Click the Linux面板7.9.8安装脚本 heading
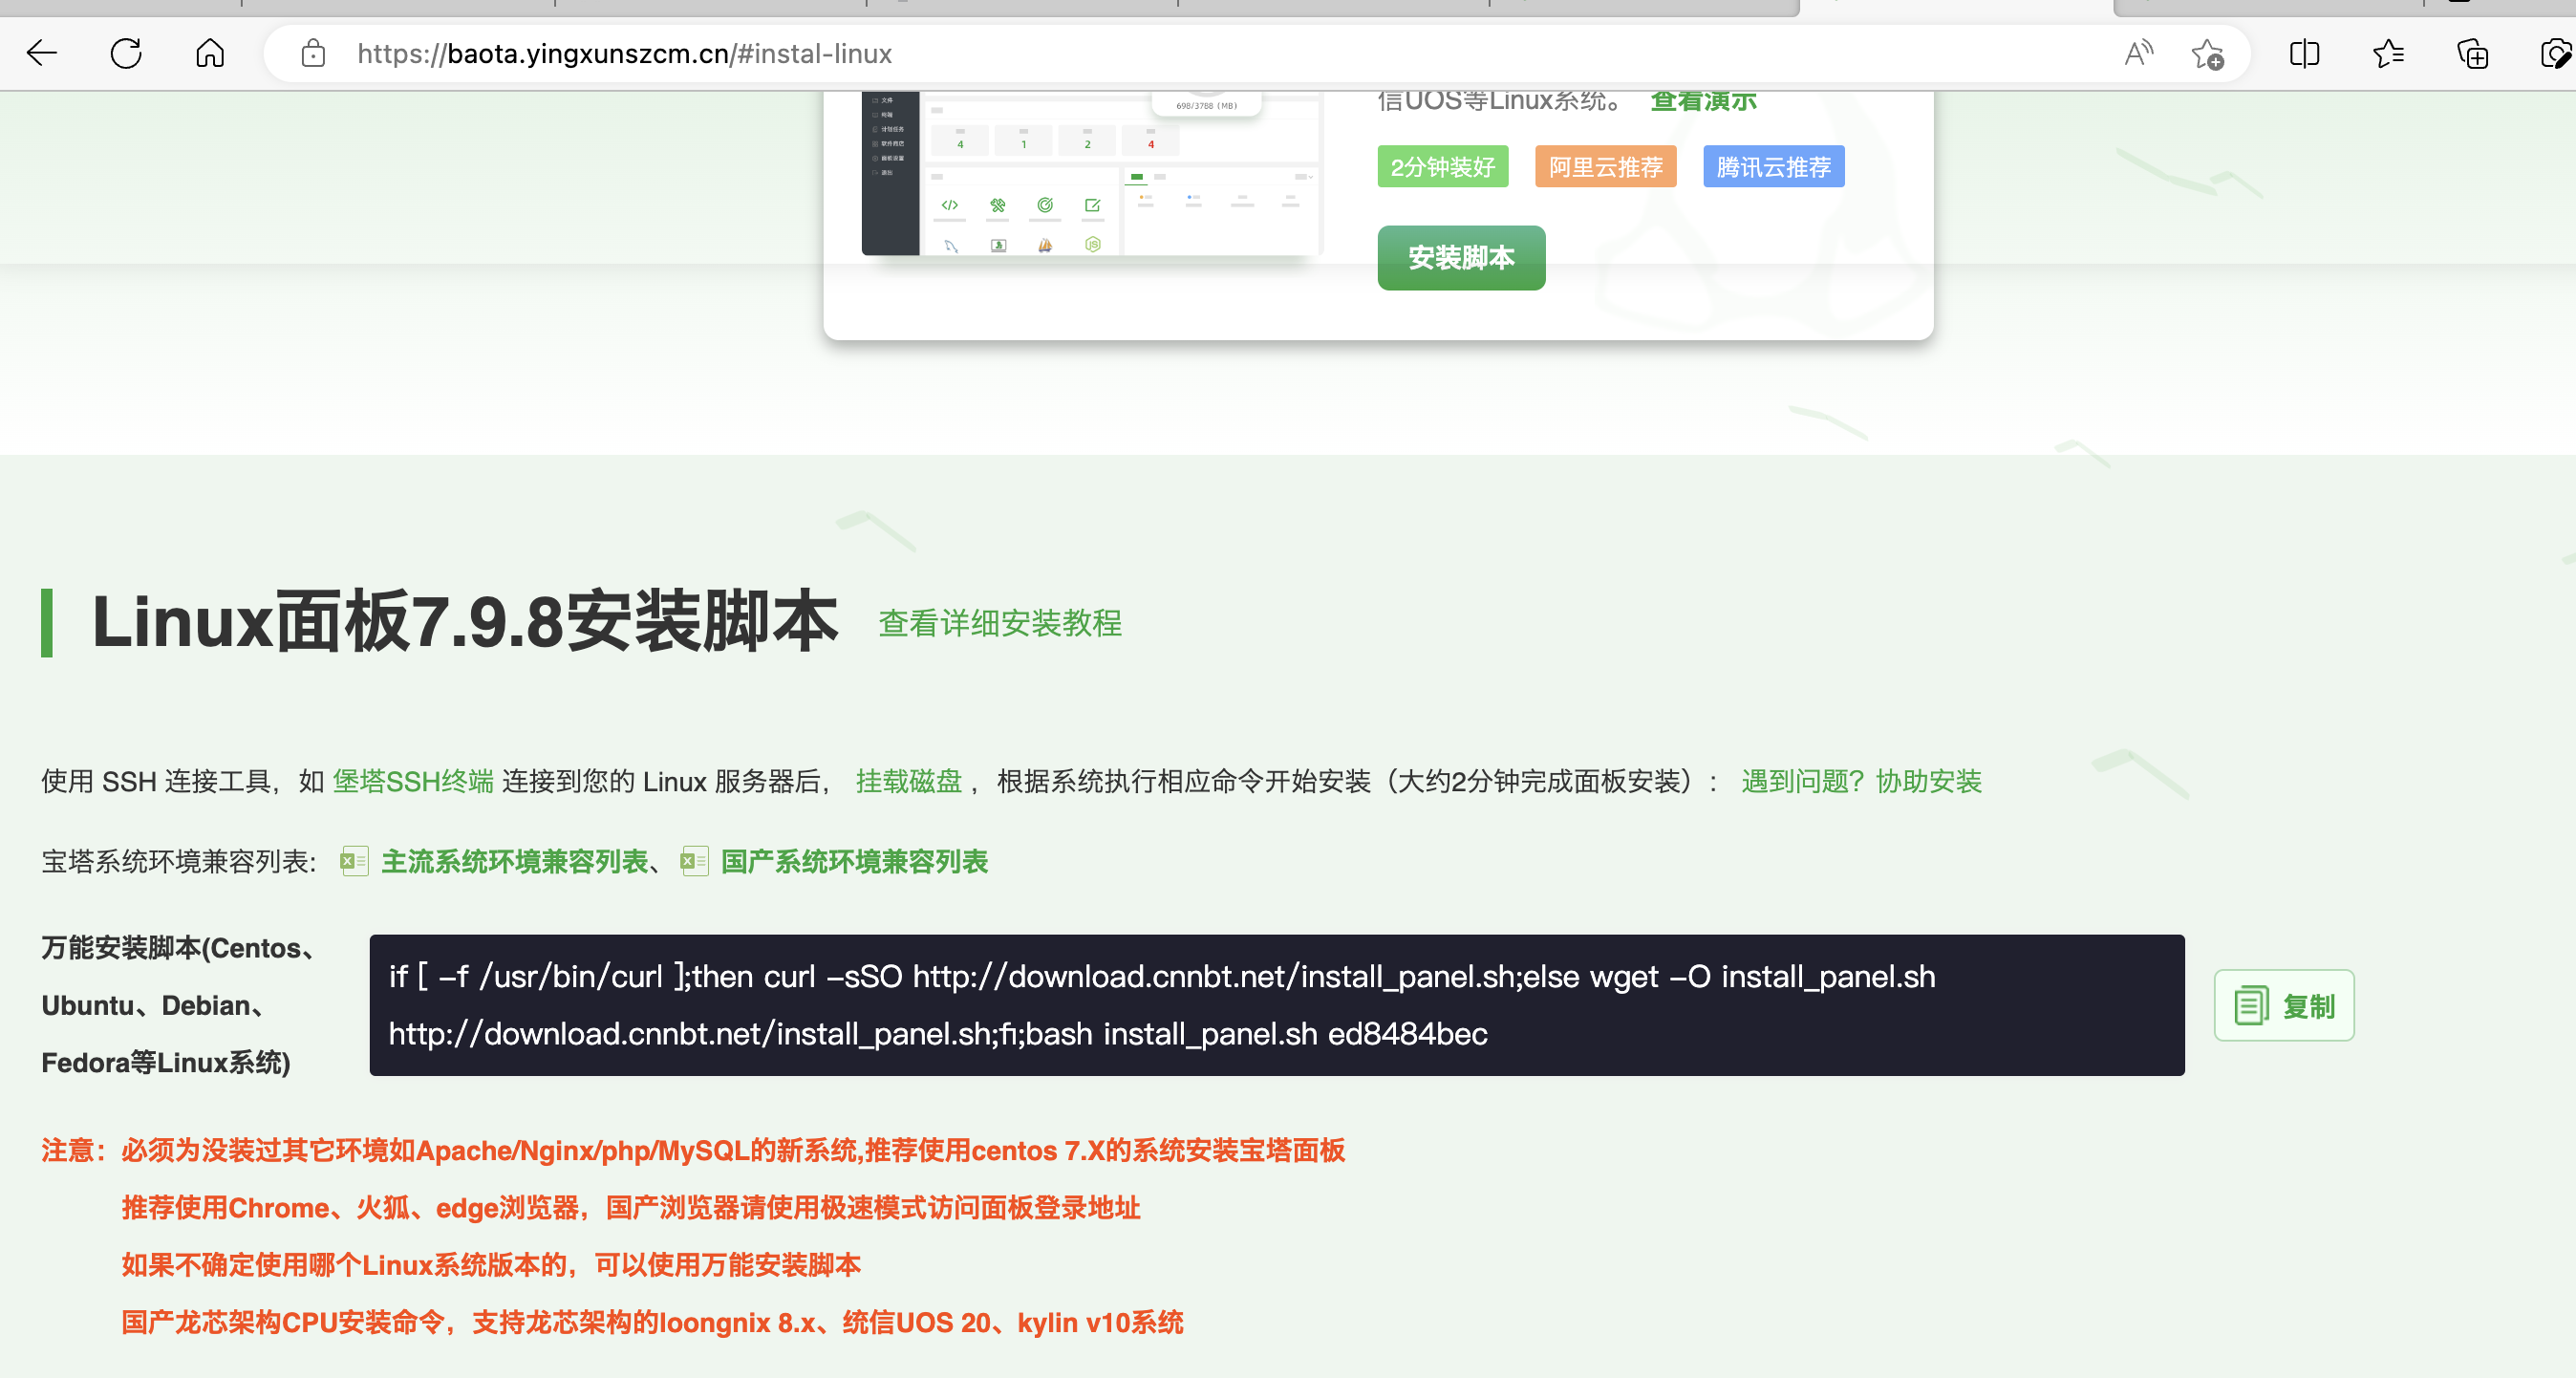 coord(464,621)
